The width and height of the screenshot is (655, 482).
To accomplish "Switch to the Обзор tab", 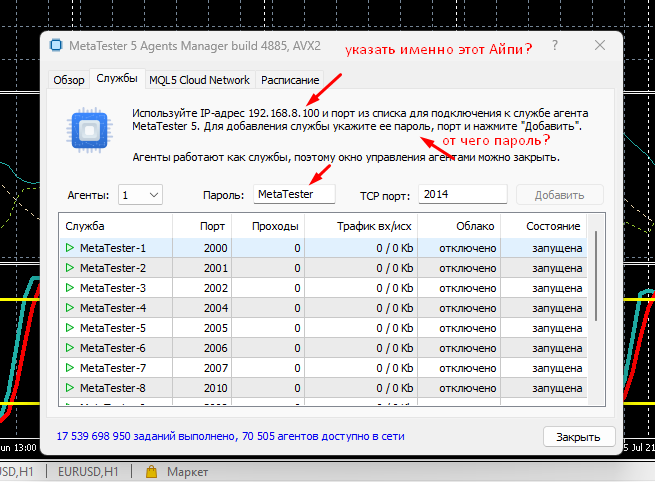I will coord(69,80).
